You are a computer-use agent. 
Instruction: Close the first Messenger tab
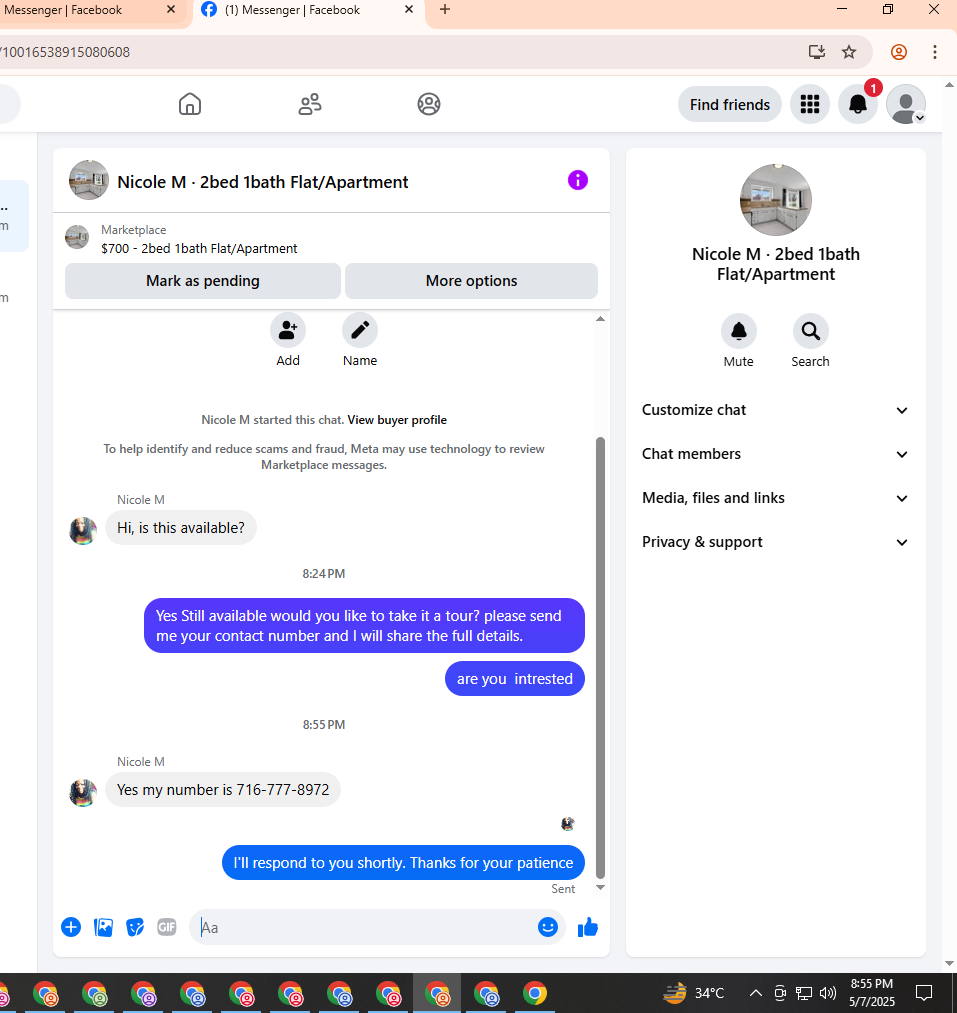(171, 10)
